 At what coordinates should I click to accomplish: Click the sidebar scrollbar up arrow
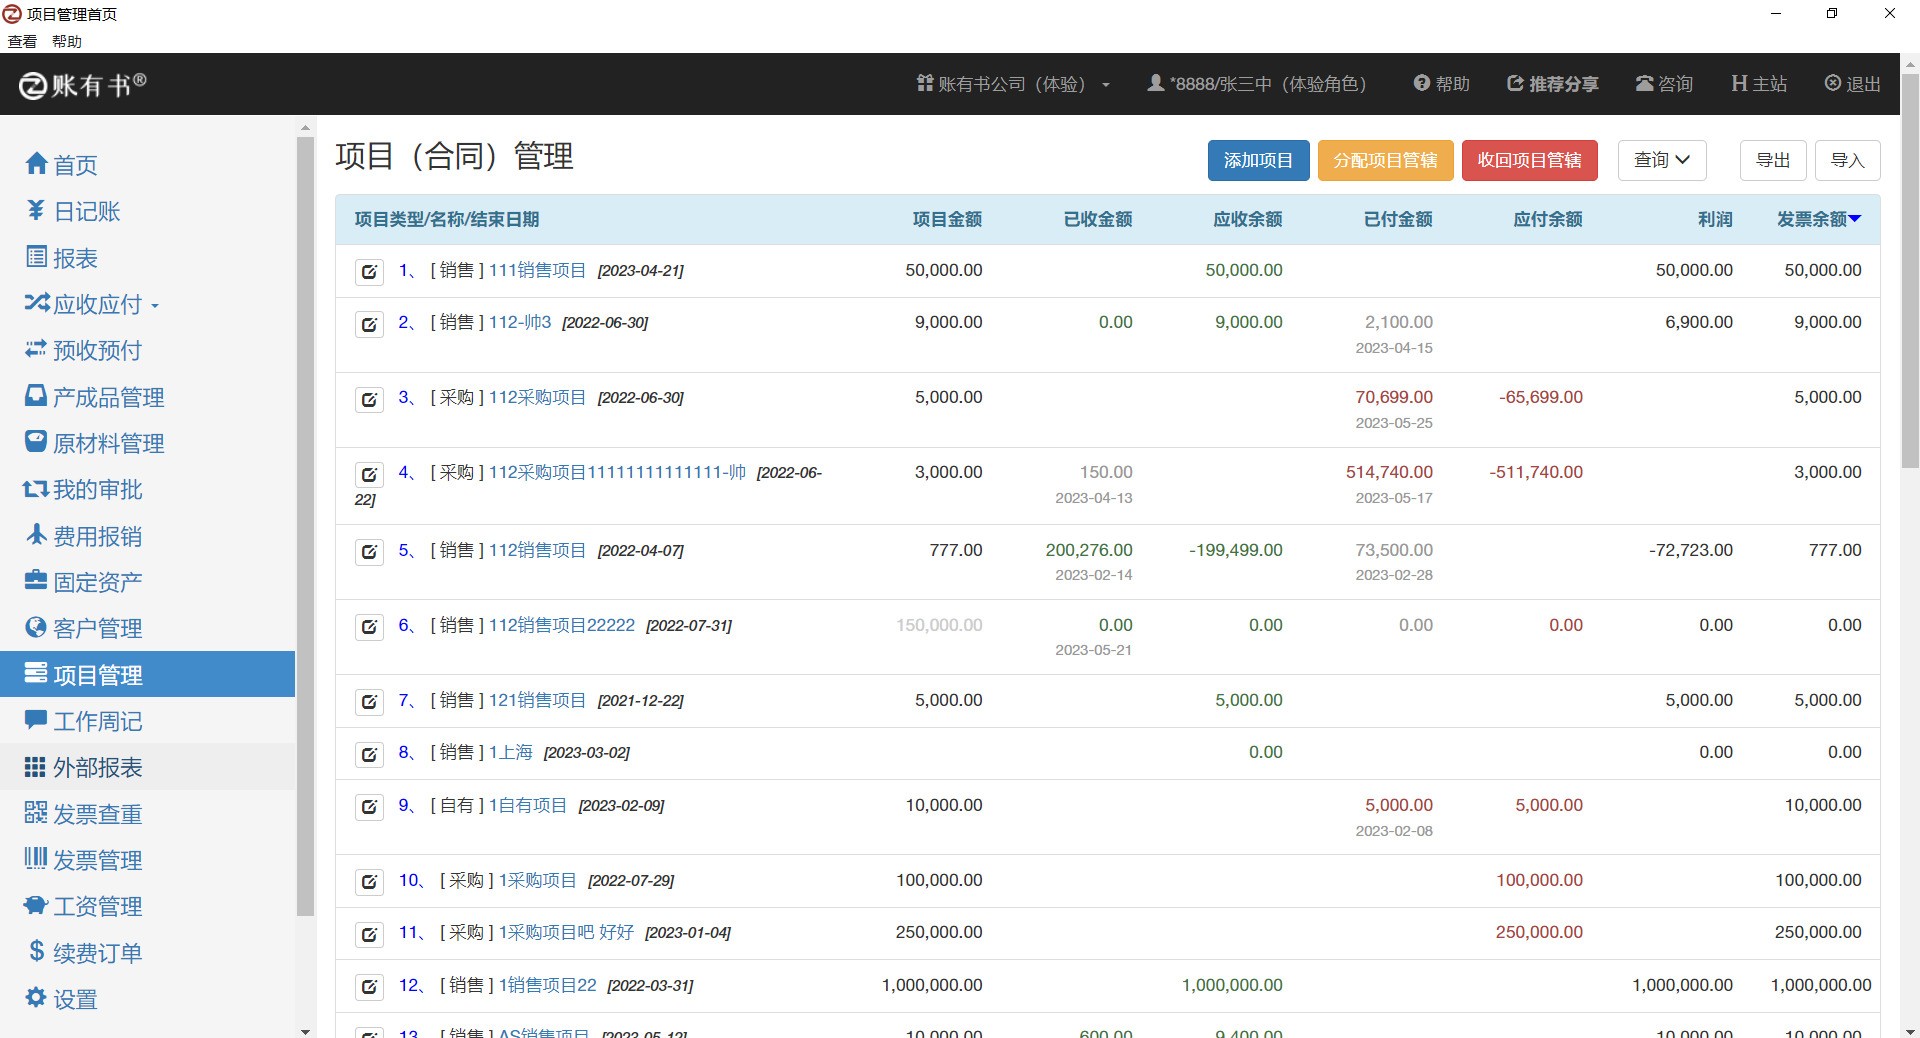coord(305,128)
